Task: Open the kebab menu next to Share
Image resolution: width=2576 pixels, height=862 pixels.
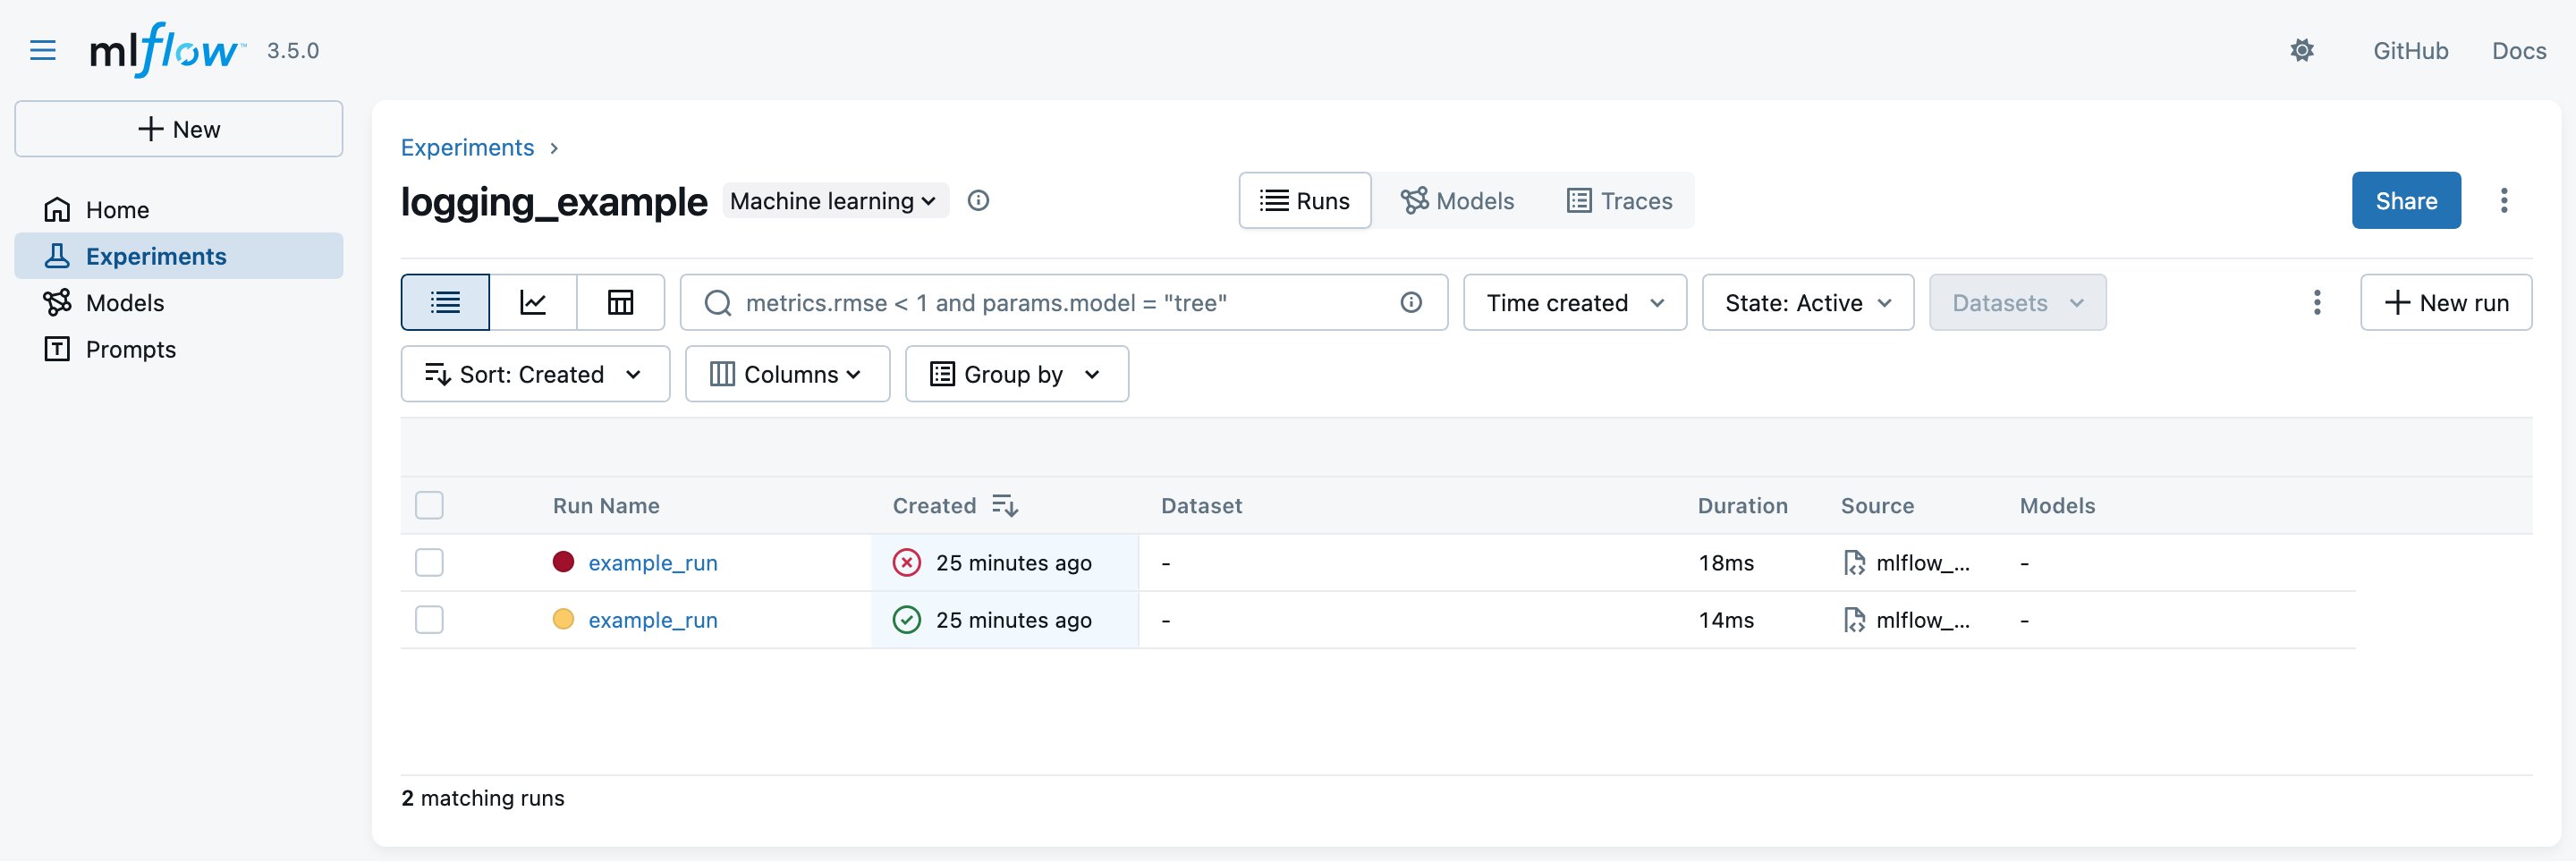Action: tap(2503, 201)
